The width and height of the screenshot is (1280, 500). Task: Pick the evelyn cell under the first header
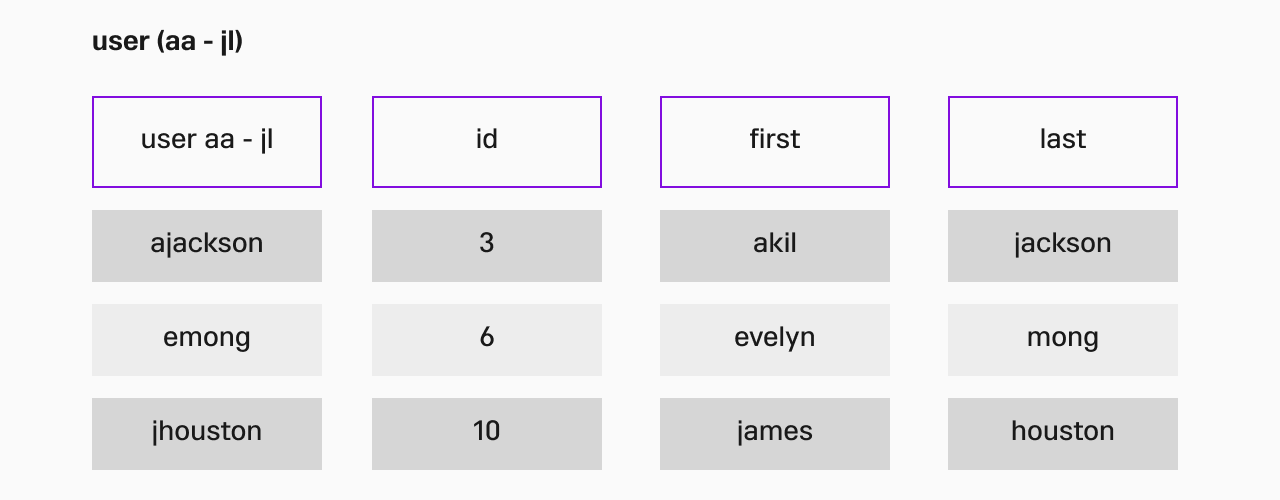pyautogui.click(x=775, y=340)
